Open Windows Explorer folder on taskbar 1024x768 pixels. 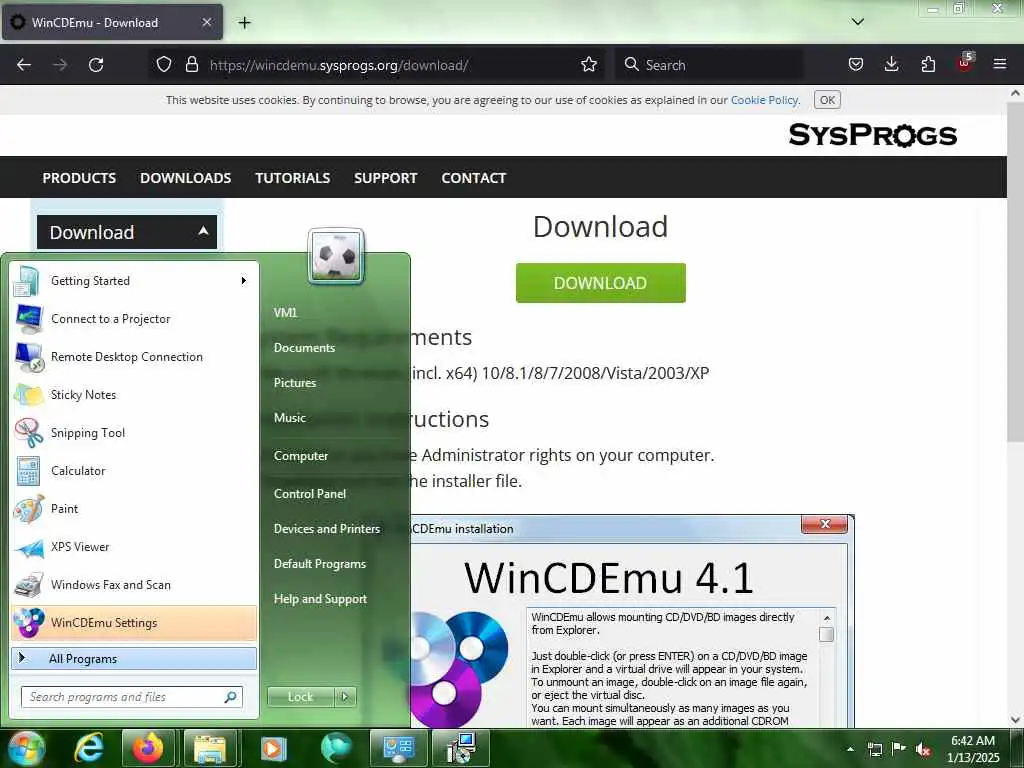pyautogui.click(x=209, y=748)
